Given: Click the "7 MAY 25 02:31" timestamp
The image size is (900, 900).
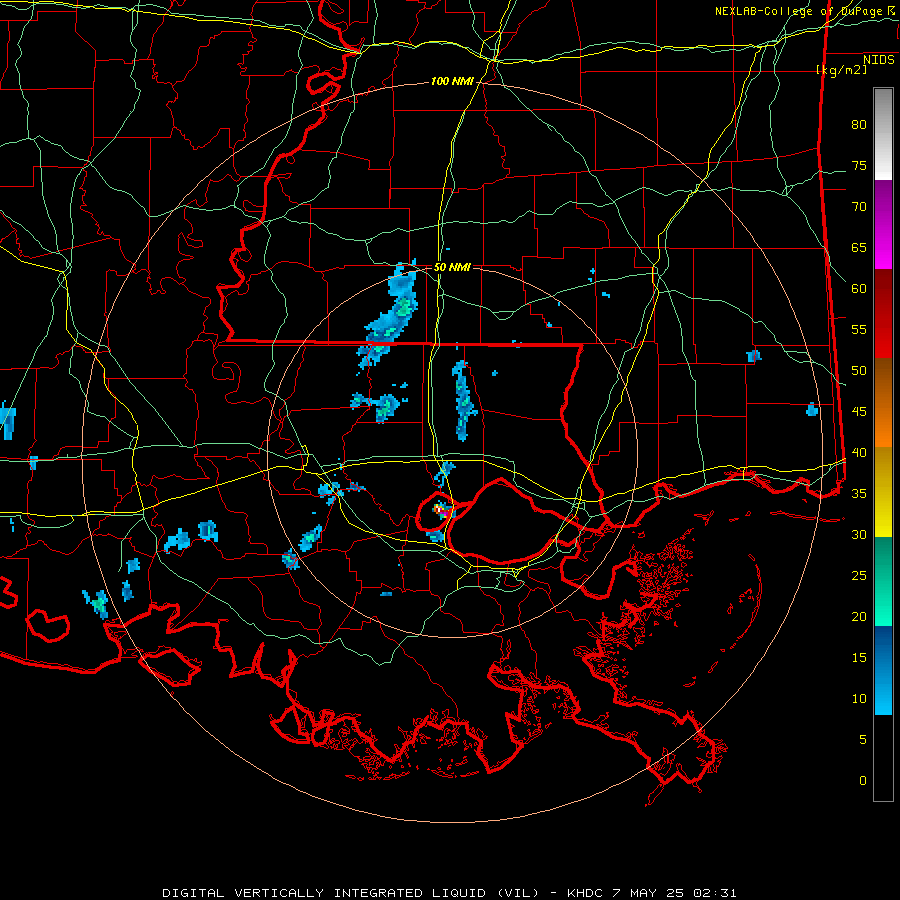Looking at the screenshot, I should click(x=676, y=893).
